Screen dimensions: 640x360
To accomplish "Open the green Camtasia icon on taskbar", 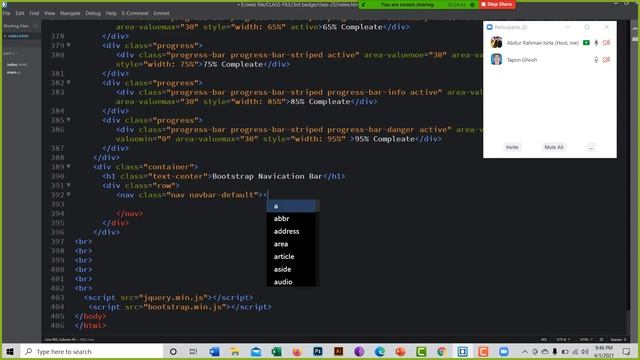I will click(x=421, y=351).
